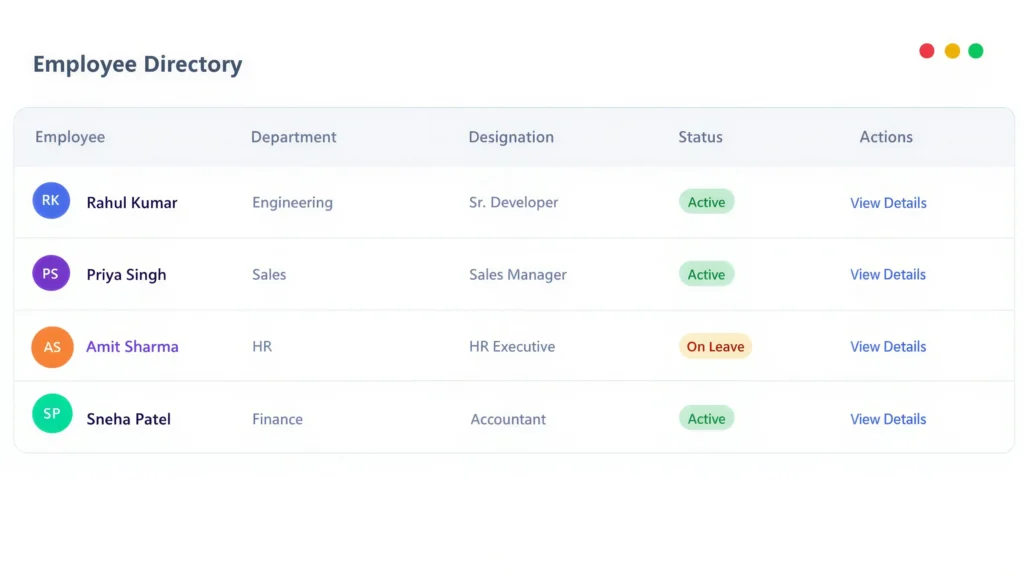The height and width of the screenshot is (578, 1024).
Task: Click Rahul Kumar's RK avatar icon
Action: [x=51, y=200]
